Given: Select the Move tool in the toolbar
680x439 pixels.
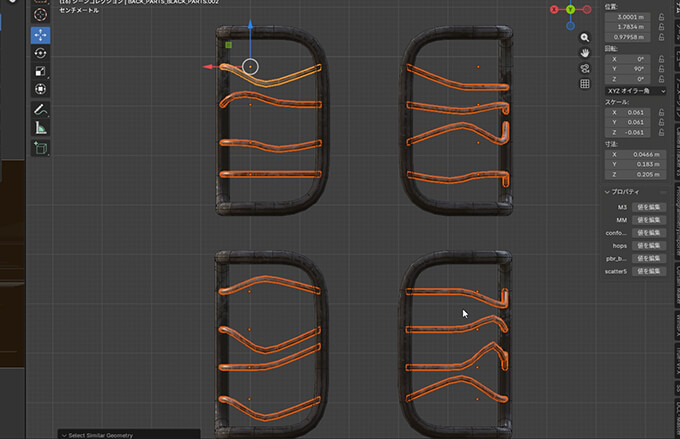Looking at the screenshot, I should click(41, 35).
